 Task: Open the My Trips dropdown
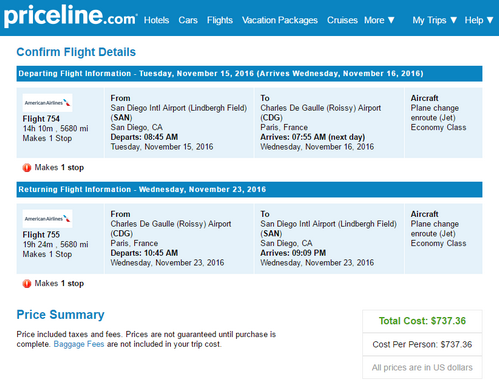pyautogui.click(x=435, y=20)
